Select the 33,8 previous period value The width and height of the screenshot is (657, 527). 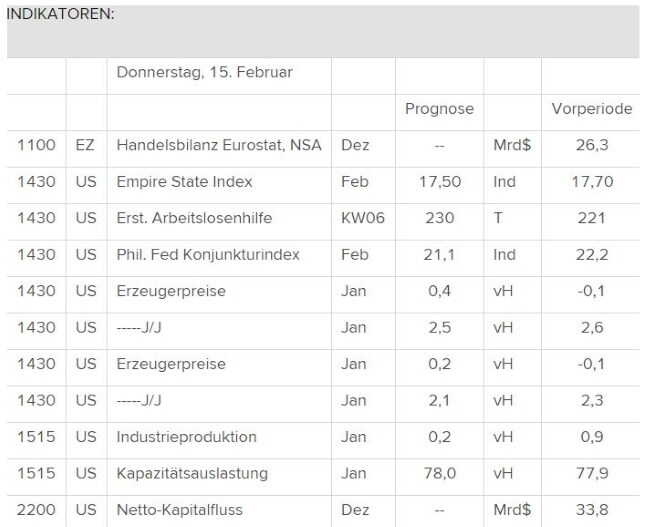(x=592, y=510)
